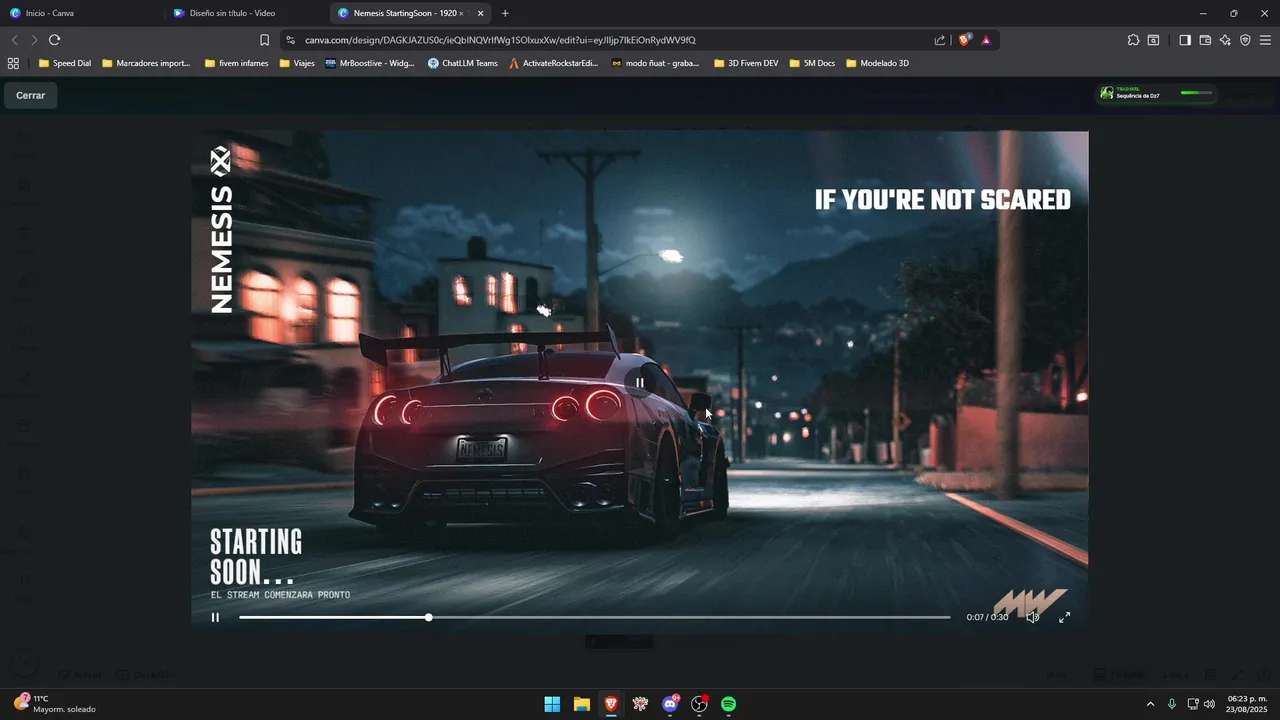Open the Modelado 3D bookmark folder

[x=877, y=63]
